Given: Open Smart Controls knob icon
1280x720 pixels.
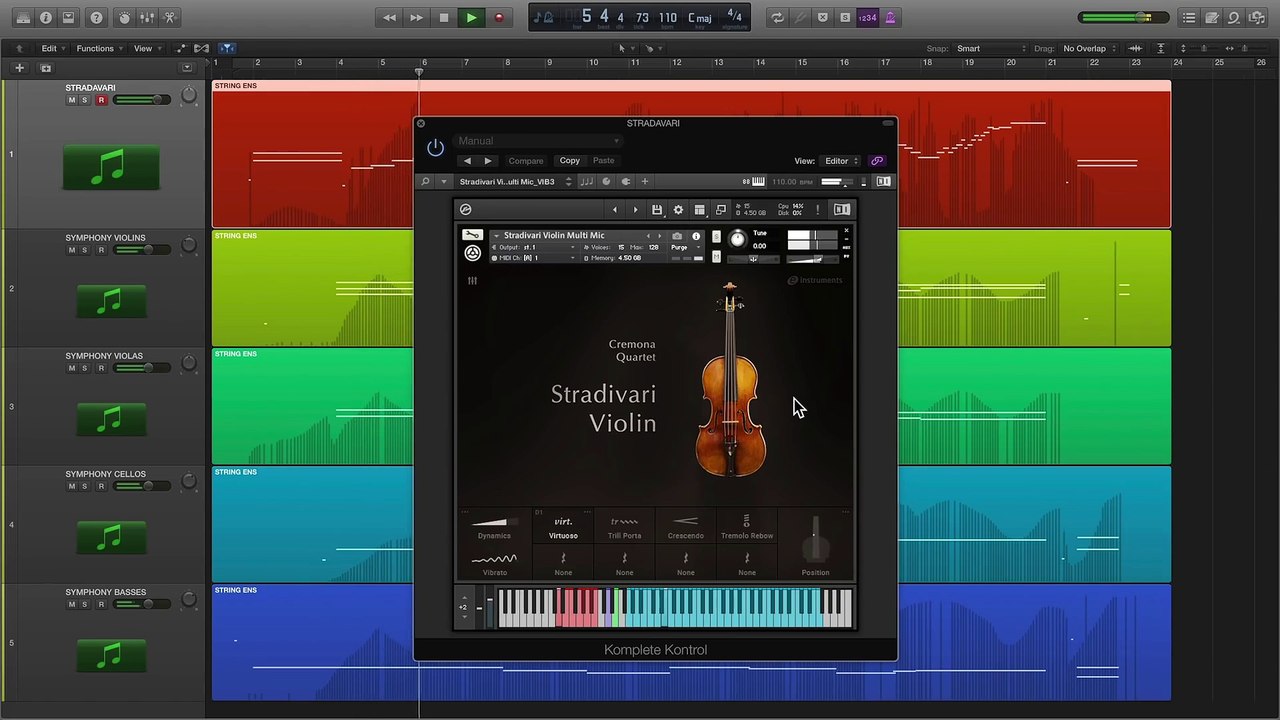Looking at the screenshot, I should pos(124,17).
